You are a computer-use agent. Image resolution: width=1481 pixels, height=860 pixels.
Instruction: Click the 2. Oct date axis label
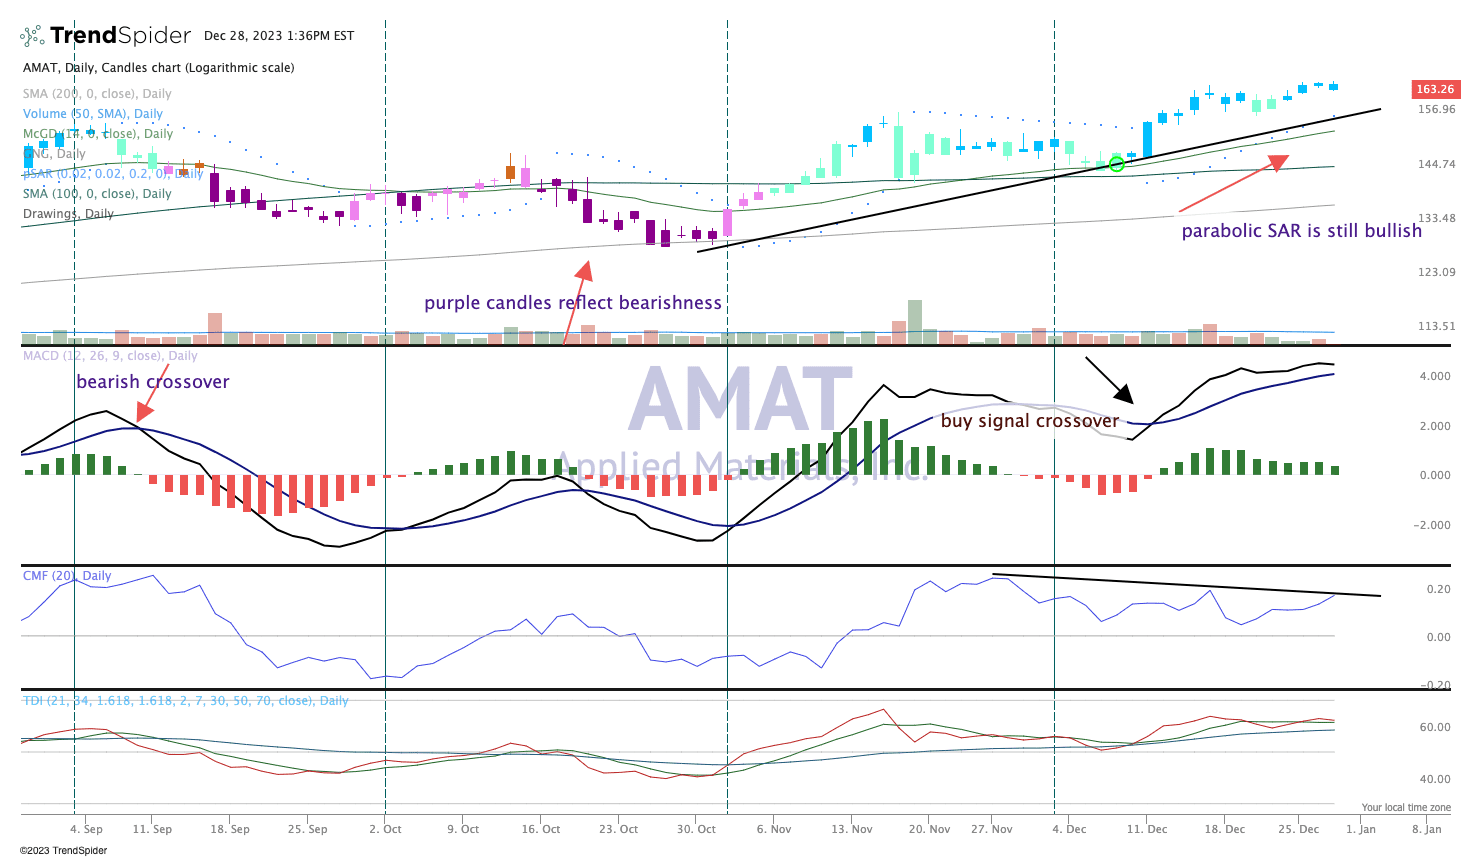point(385,829)
